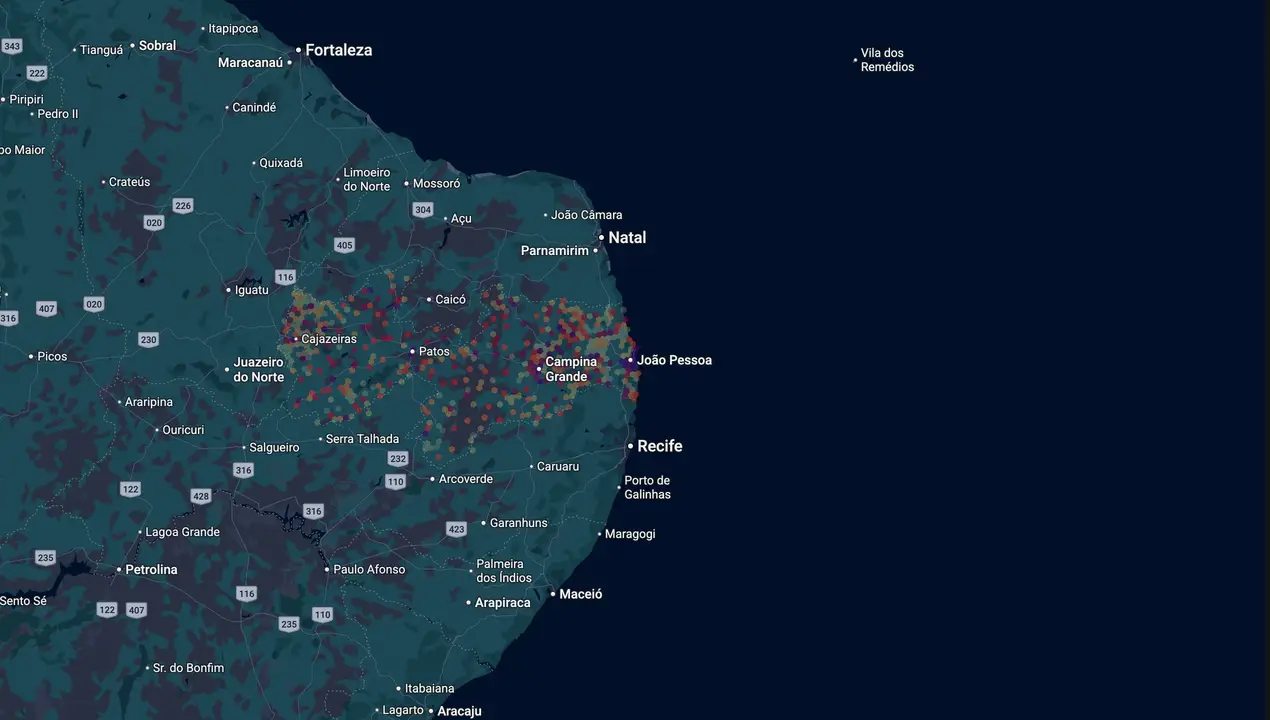Screen dimensions: 1270x720
Task: Select the Juazeiro do Norte label
Action: click(259, 370)
